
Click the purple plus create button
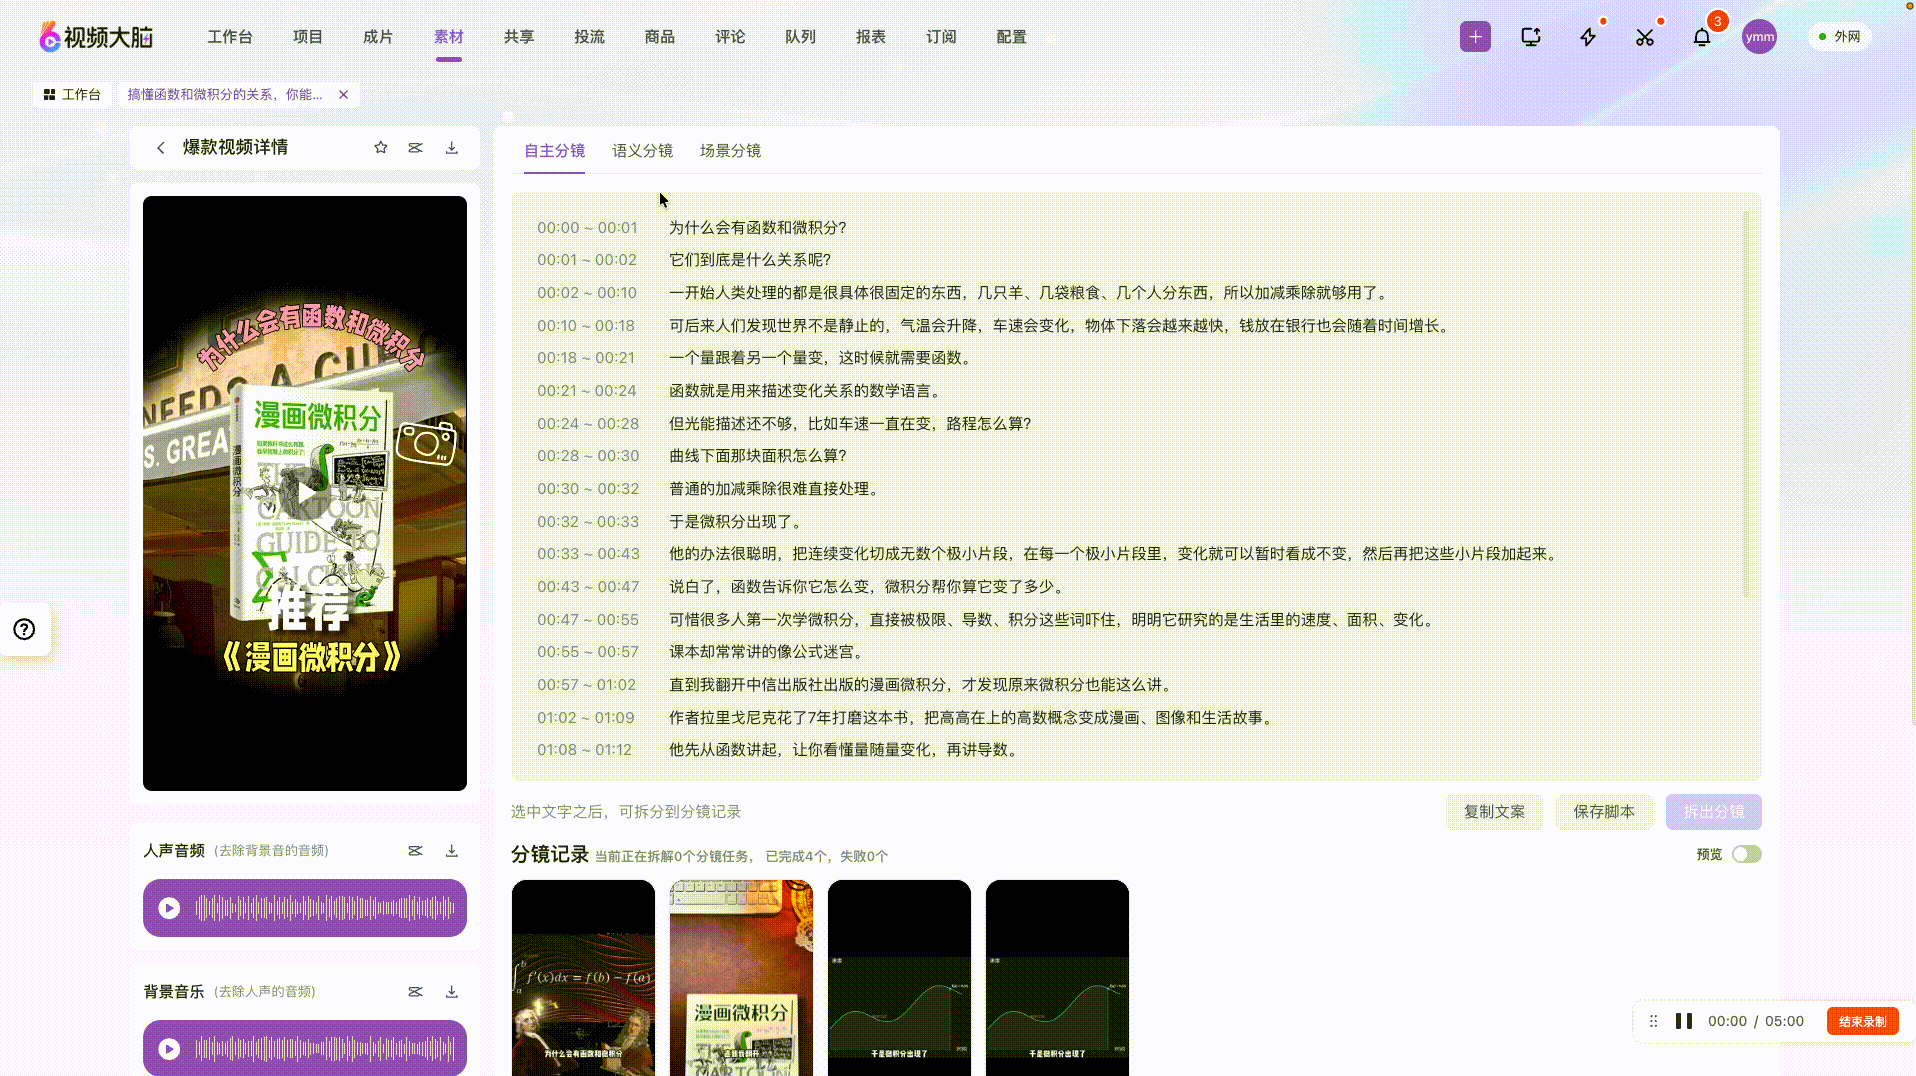[1475, 37]
